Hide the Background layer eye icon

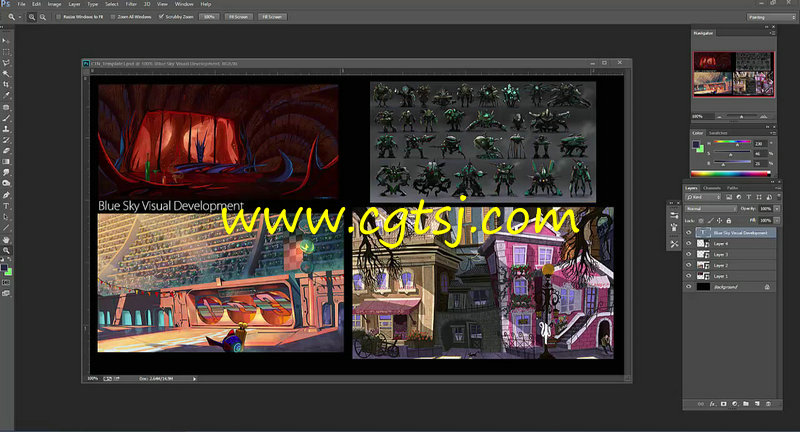689,287
